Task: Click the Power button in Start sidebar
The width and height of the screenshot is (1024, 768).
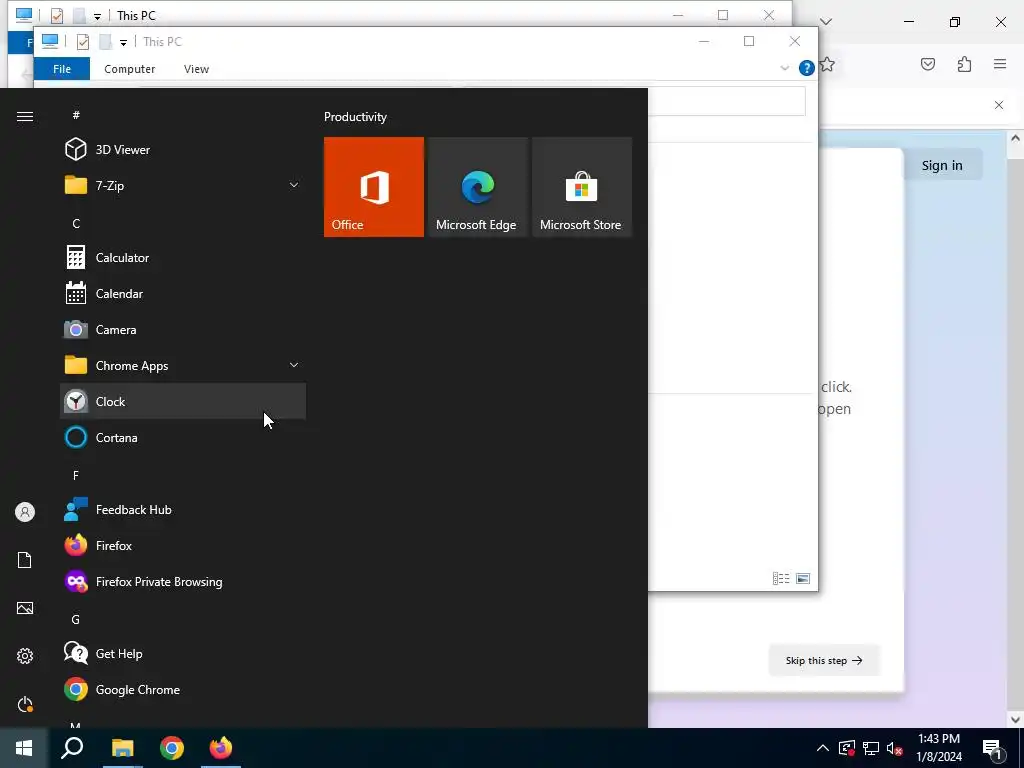Action: coord(25,704)
